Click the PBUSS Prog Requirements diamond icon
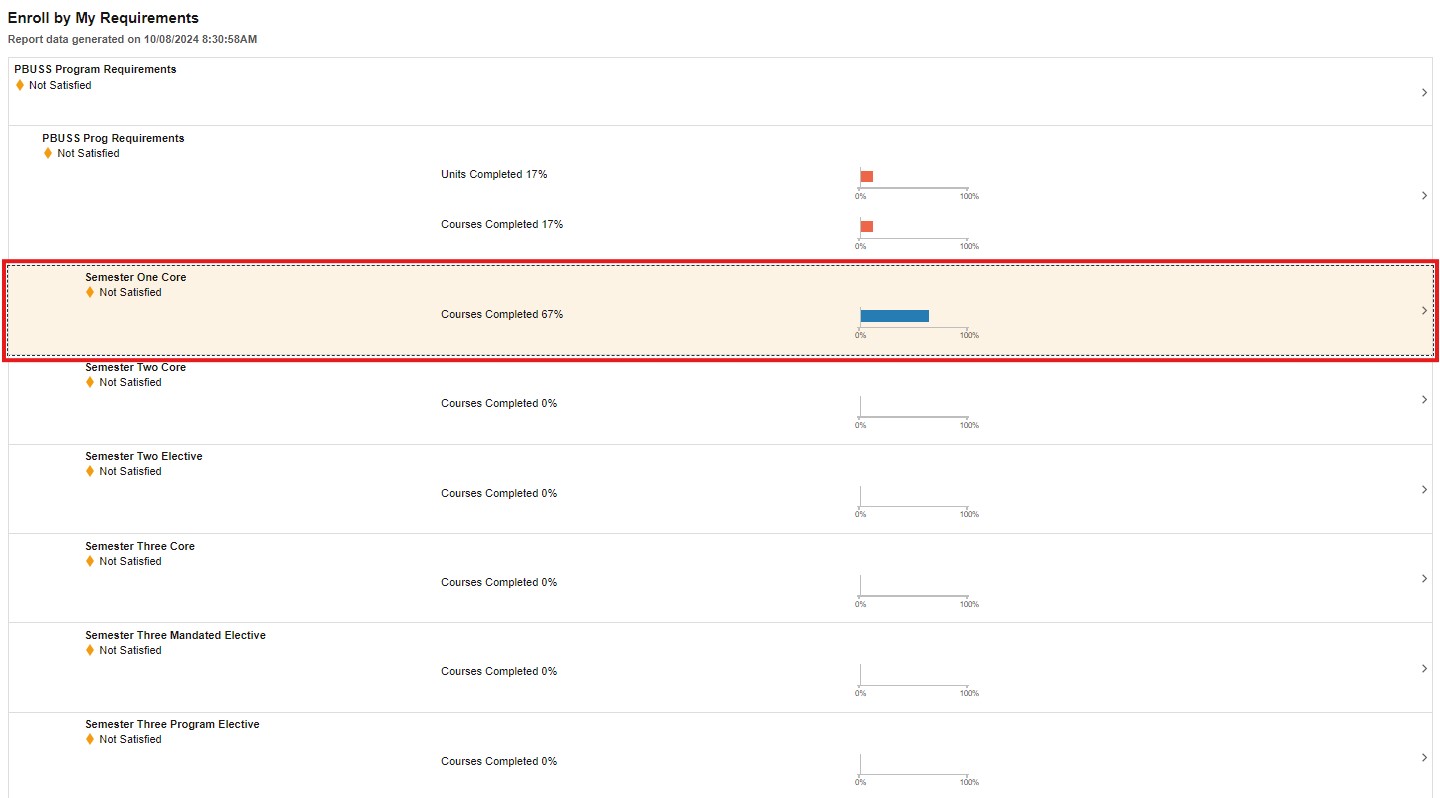Image resolution: width=1440 pixels, height=798 pixels. pyautogui.click(x=48, y=154)
